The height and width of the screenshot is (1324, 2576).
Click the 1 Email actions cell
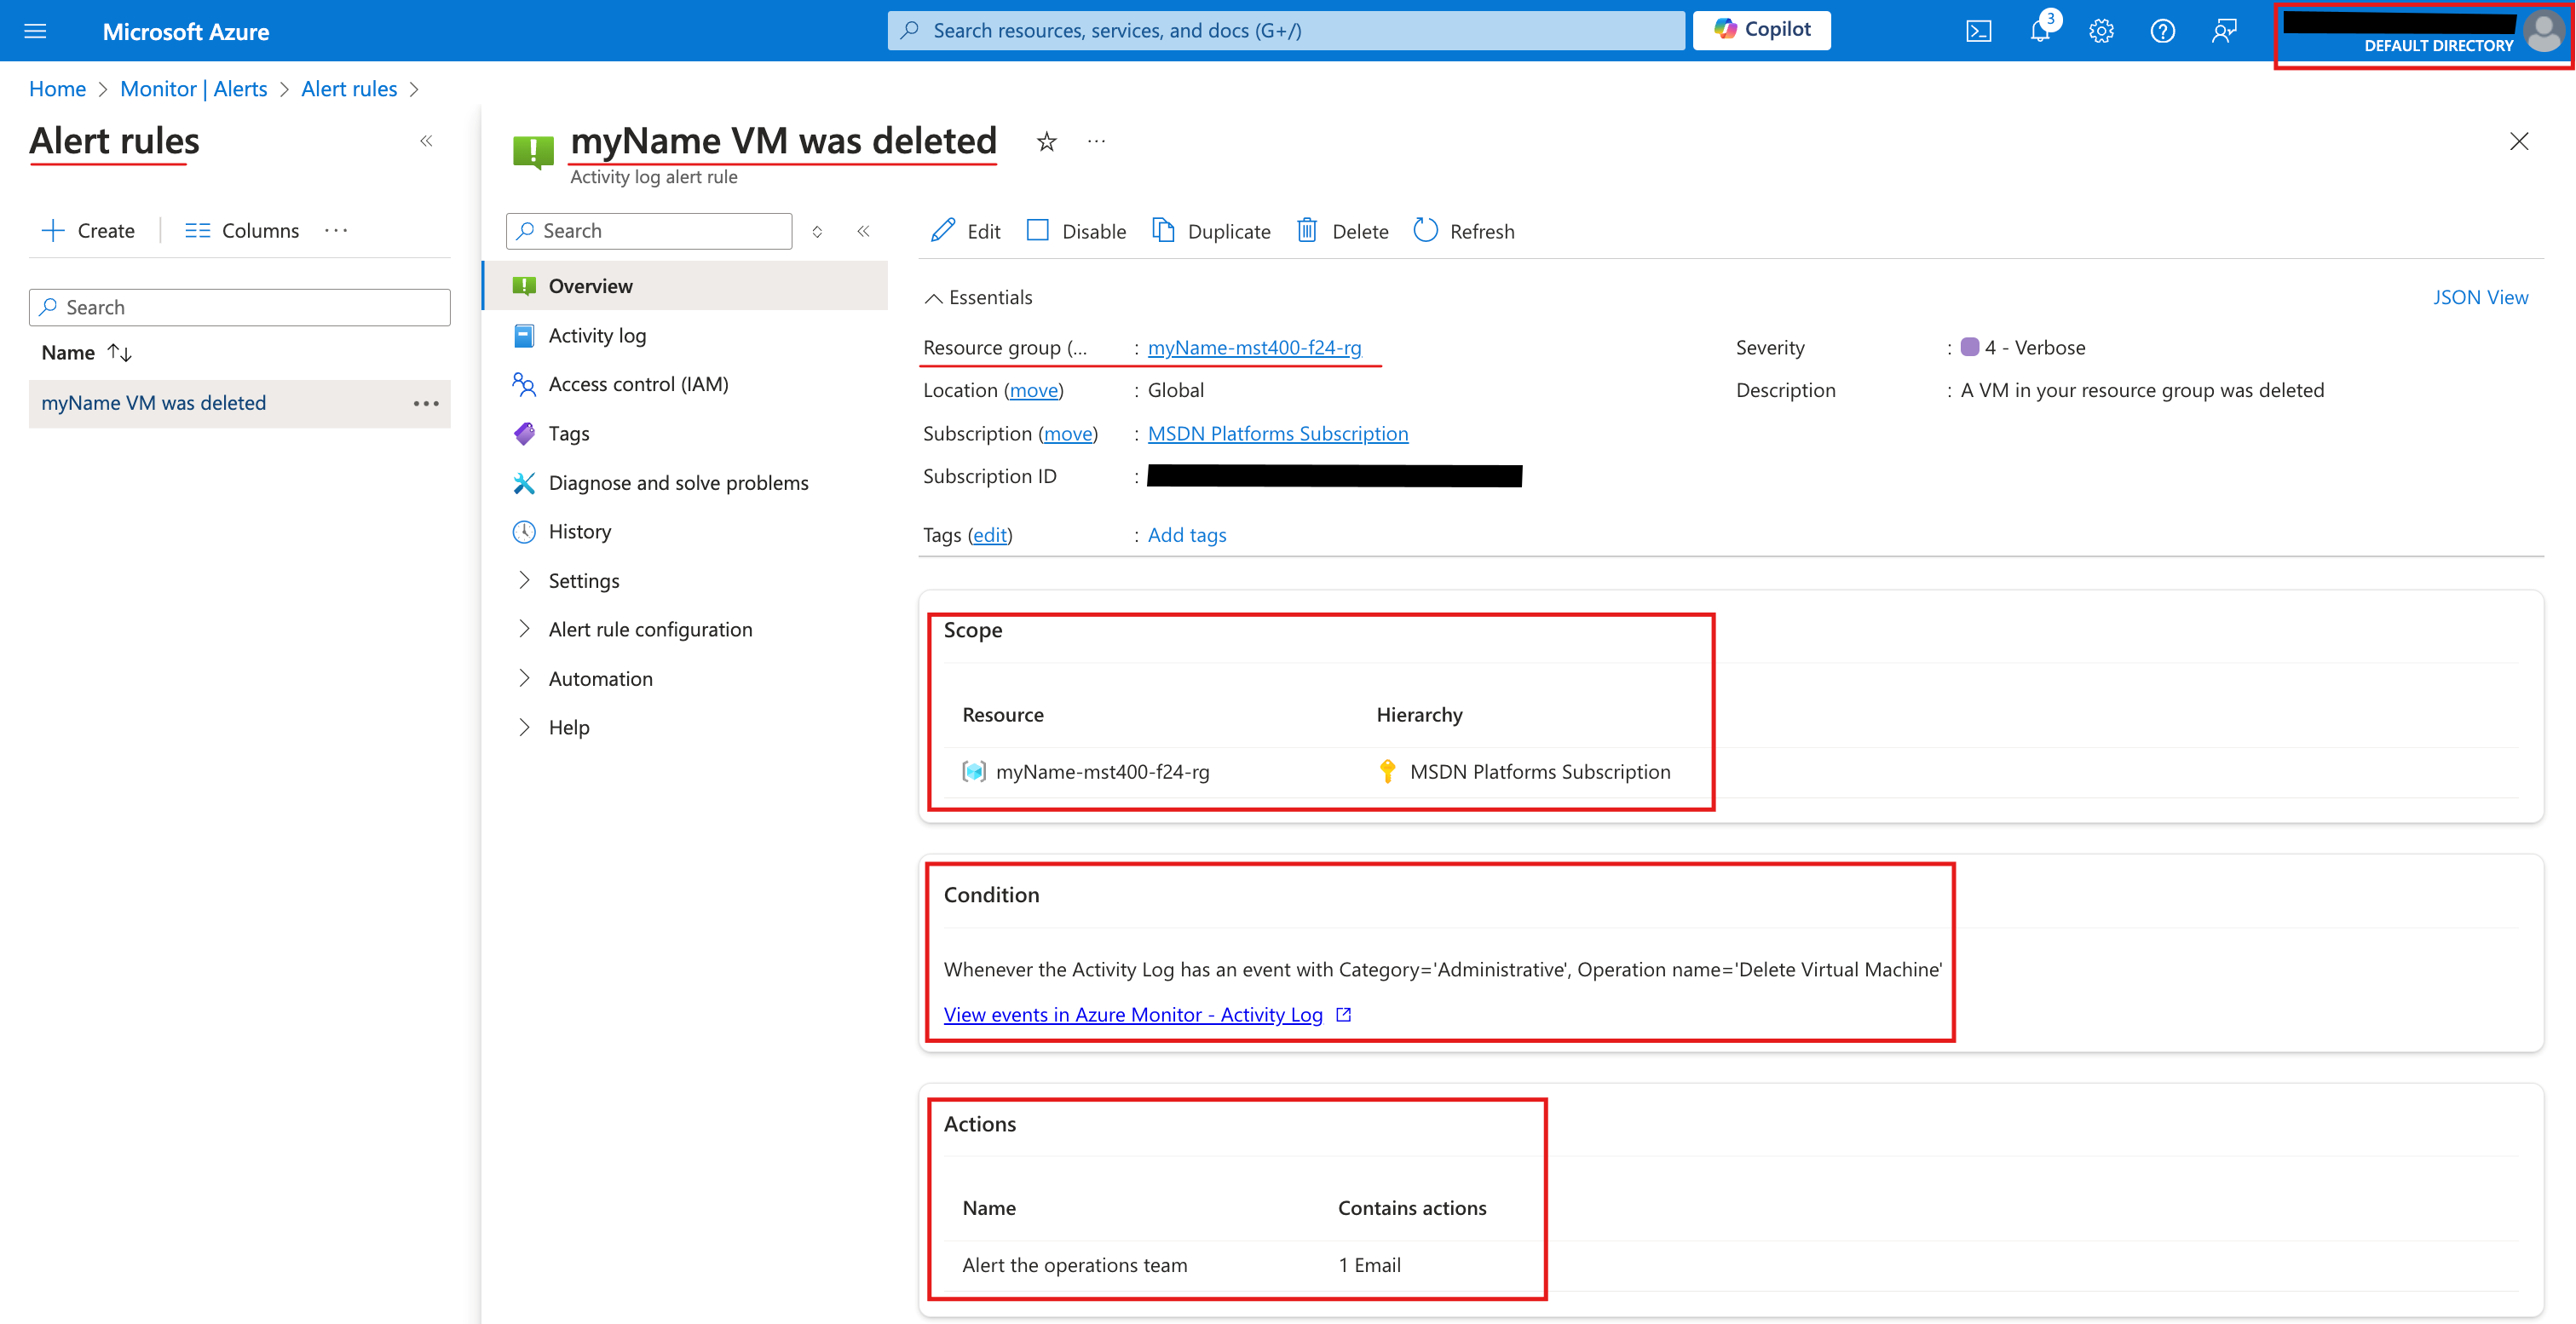click(1369, 1264)
